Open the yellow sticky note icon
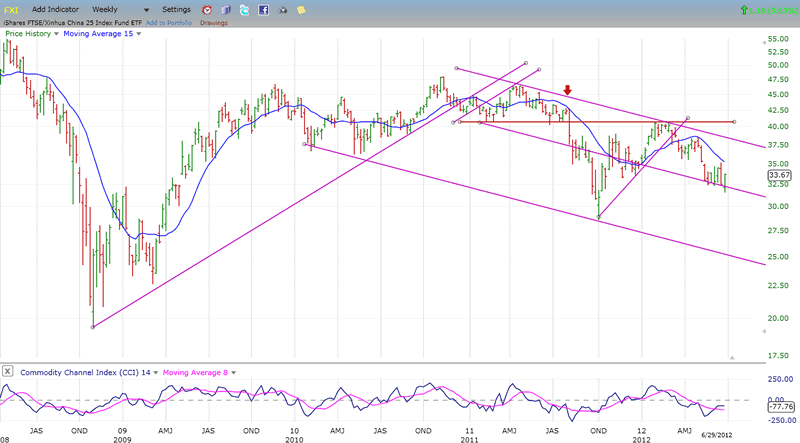Image resolution: width=800 pixels, height=443 pixels. pos(302,9)
